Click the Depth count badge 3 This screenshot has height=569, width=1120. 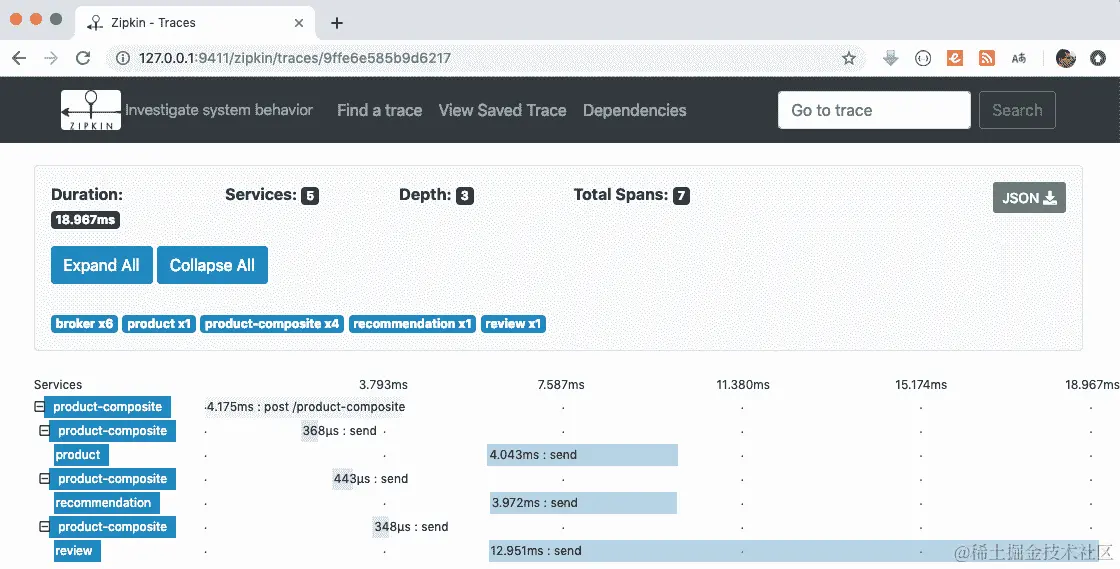point(465,196)
